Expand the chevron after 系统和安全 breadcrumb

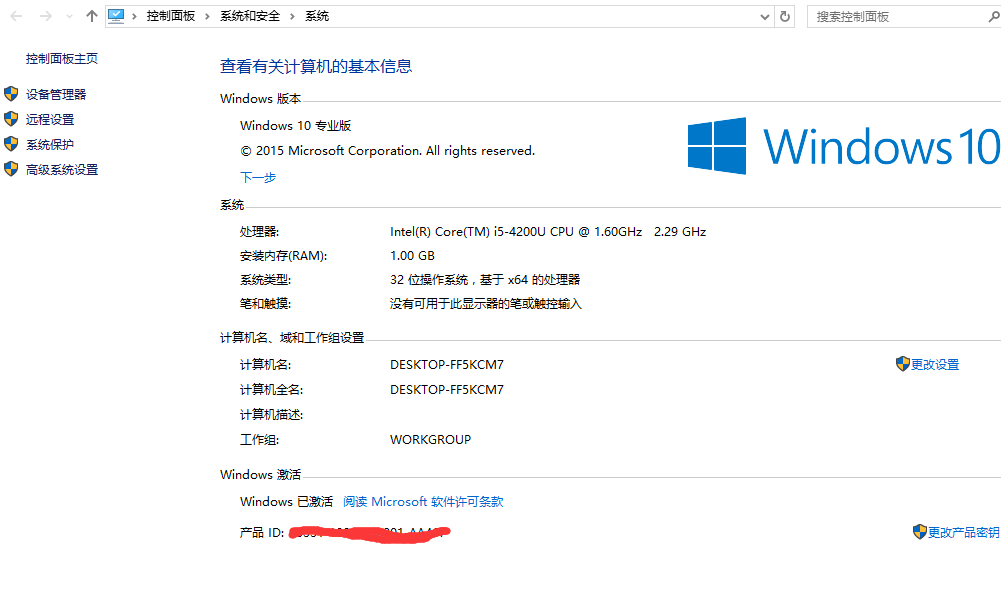[292, 17]
